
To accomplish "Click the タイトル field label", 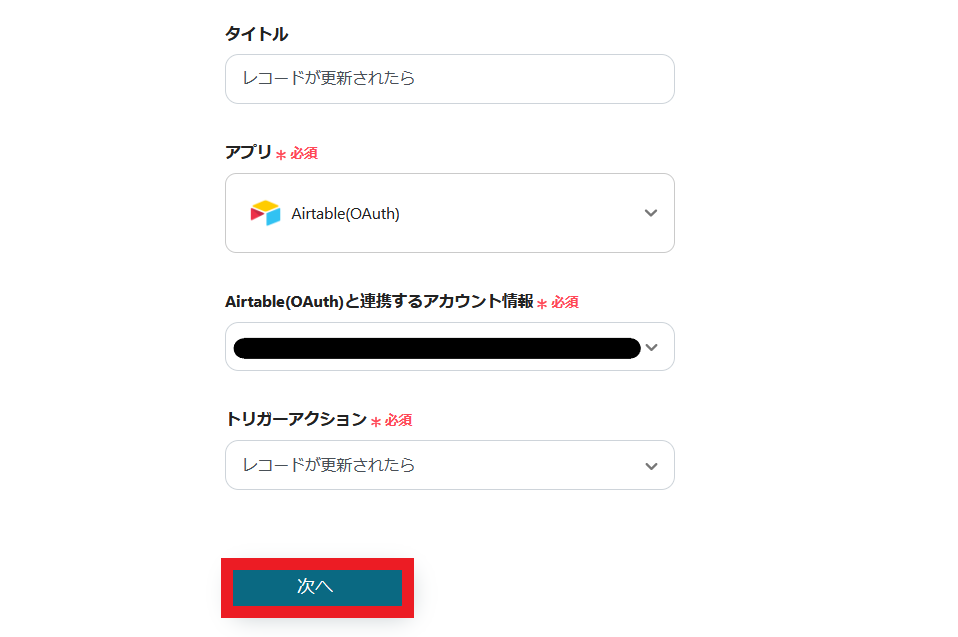I will coord(256,34).
